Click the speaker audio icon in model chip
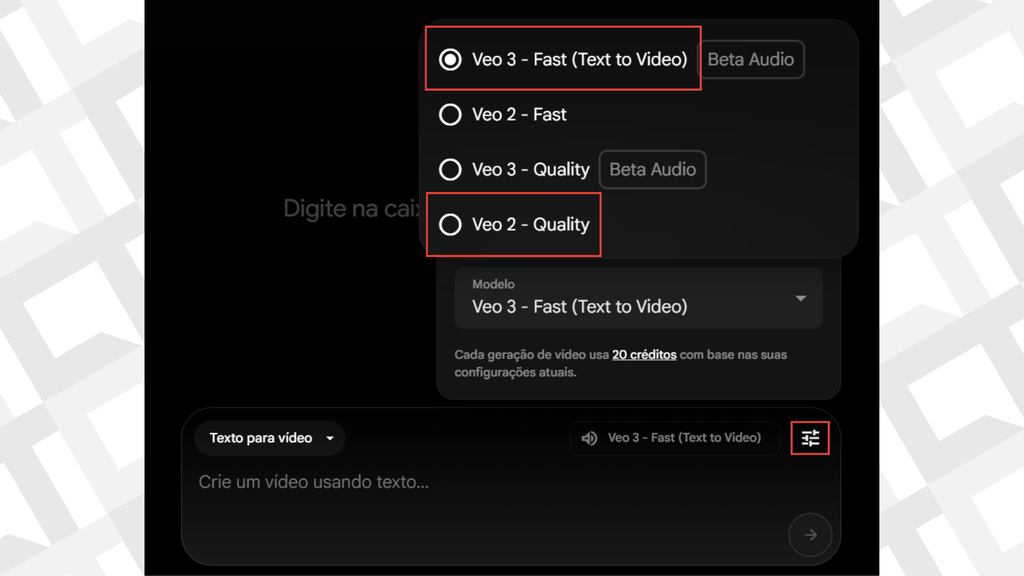The image size is (1024, 576). [x=590, y=438]
